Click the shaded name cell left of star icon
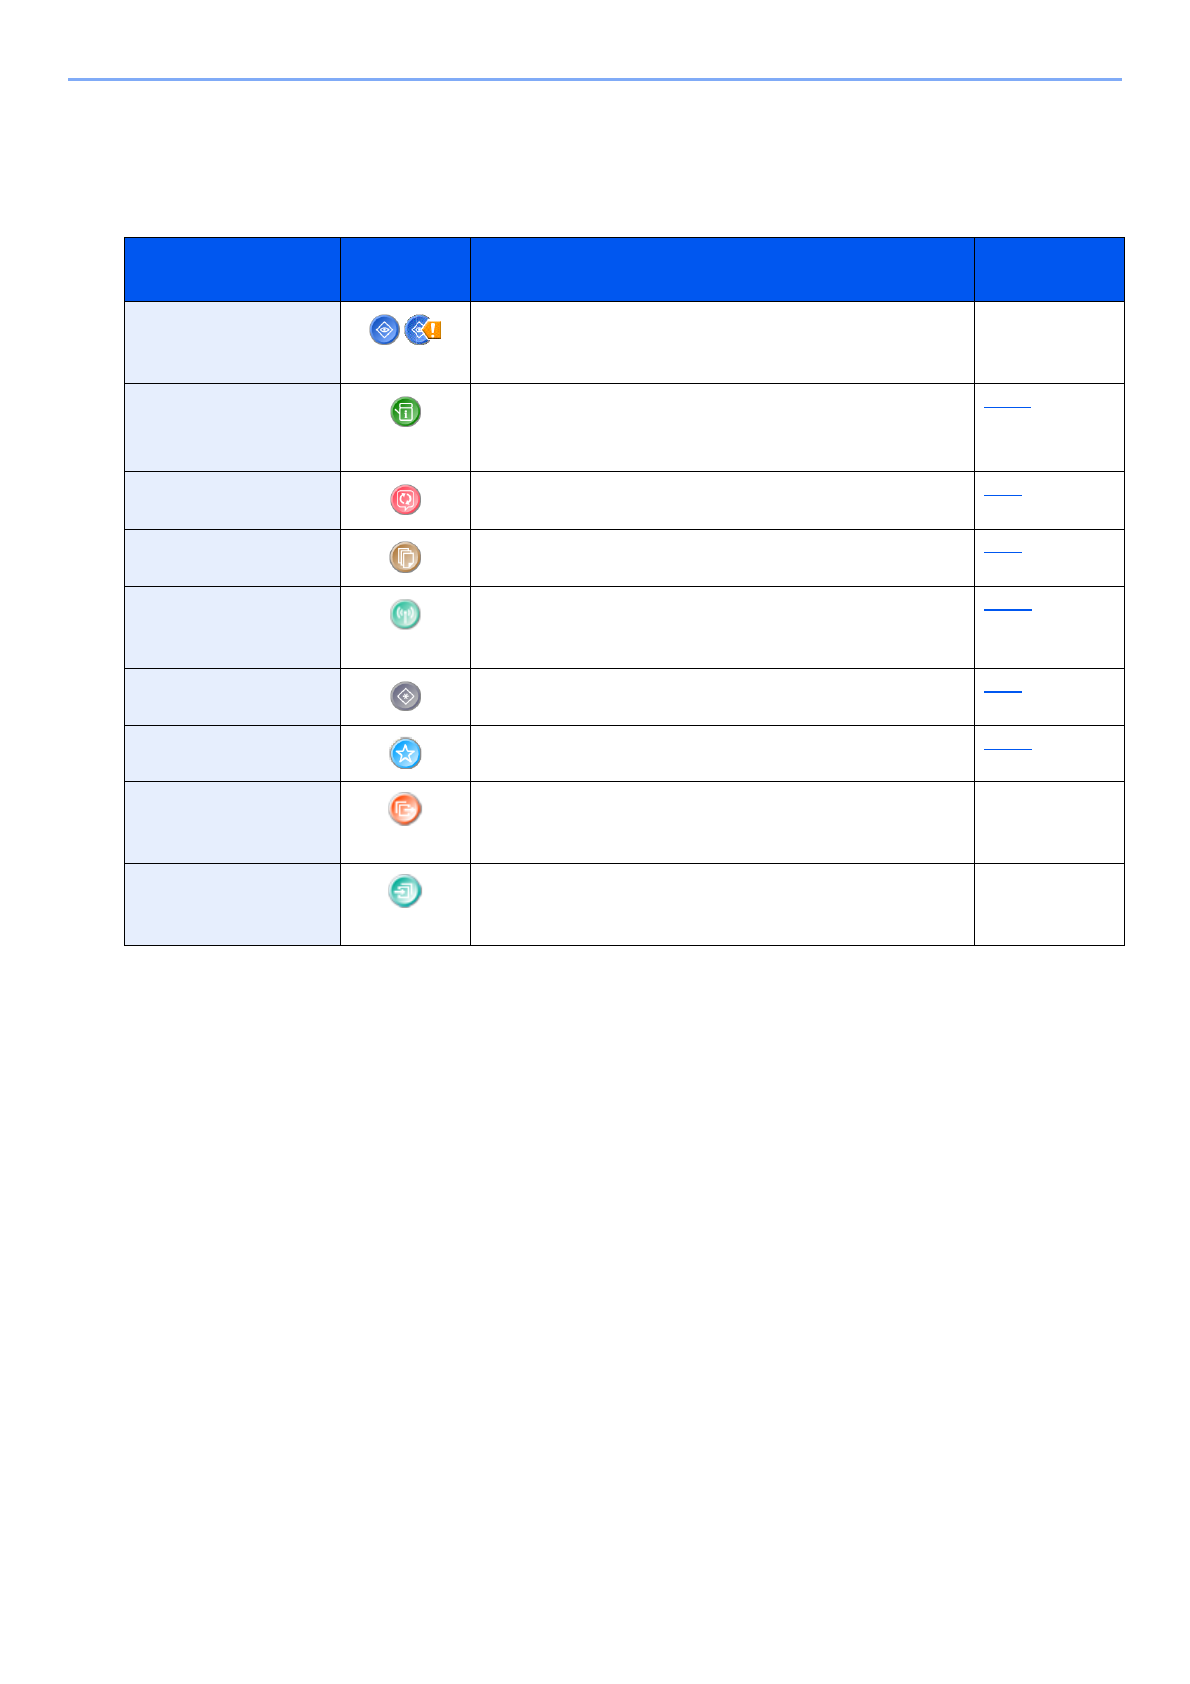The width and height of the screenshot is (1190, 1684). click(x=232, y=753)
